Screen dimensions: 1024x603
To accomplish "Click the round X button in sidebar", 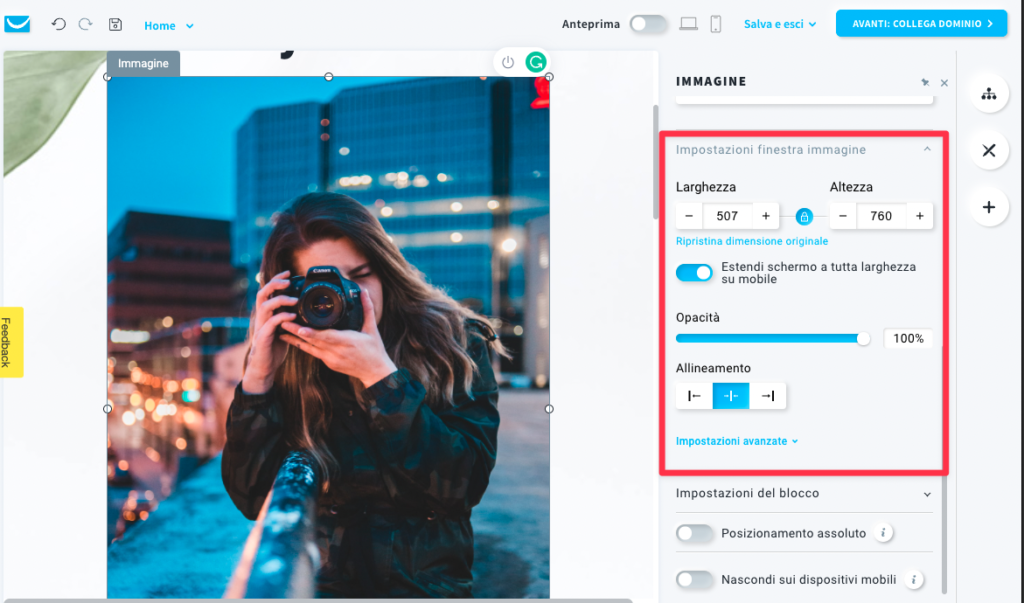I will [989, 151].
